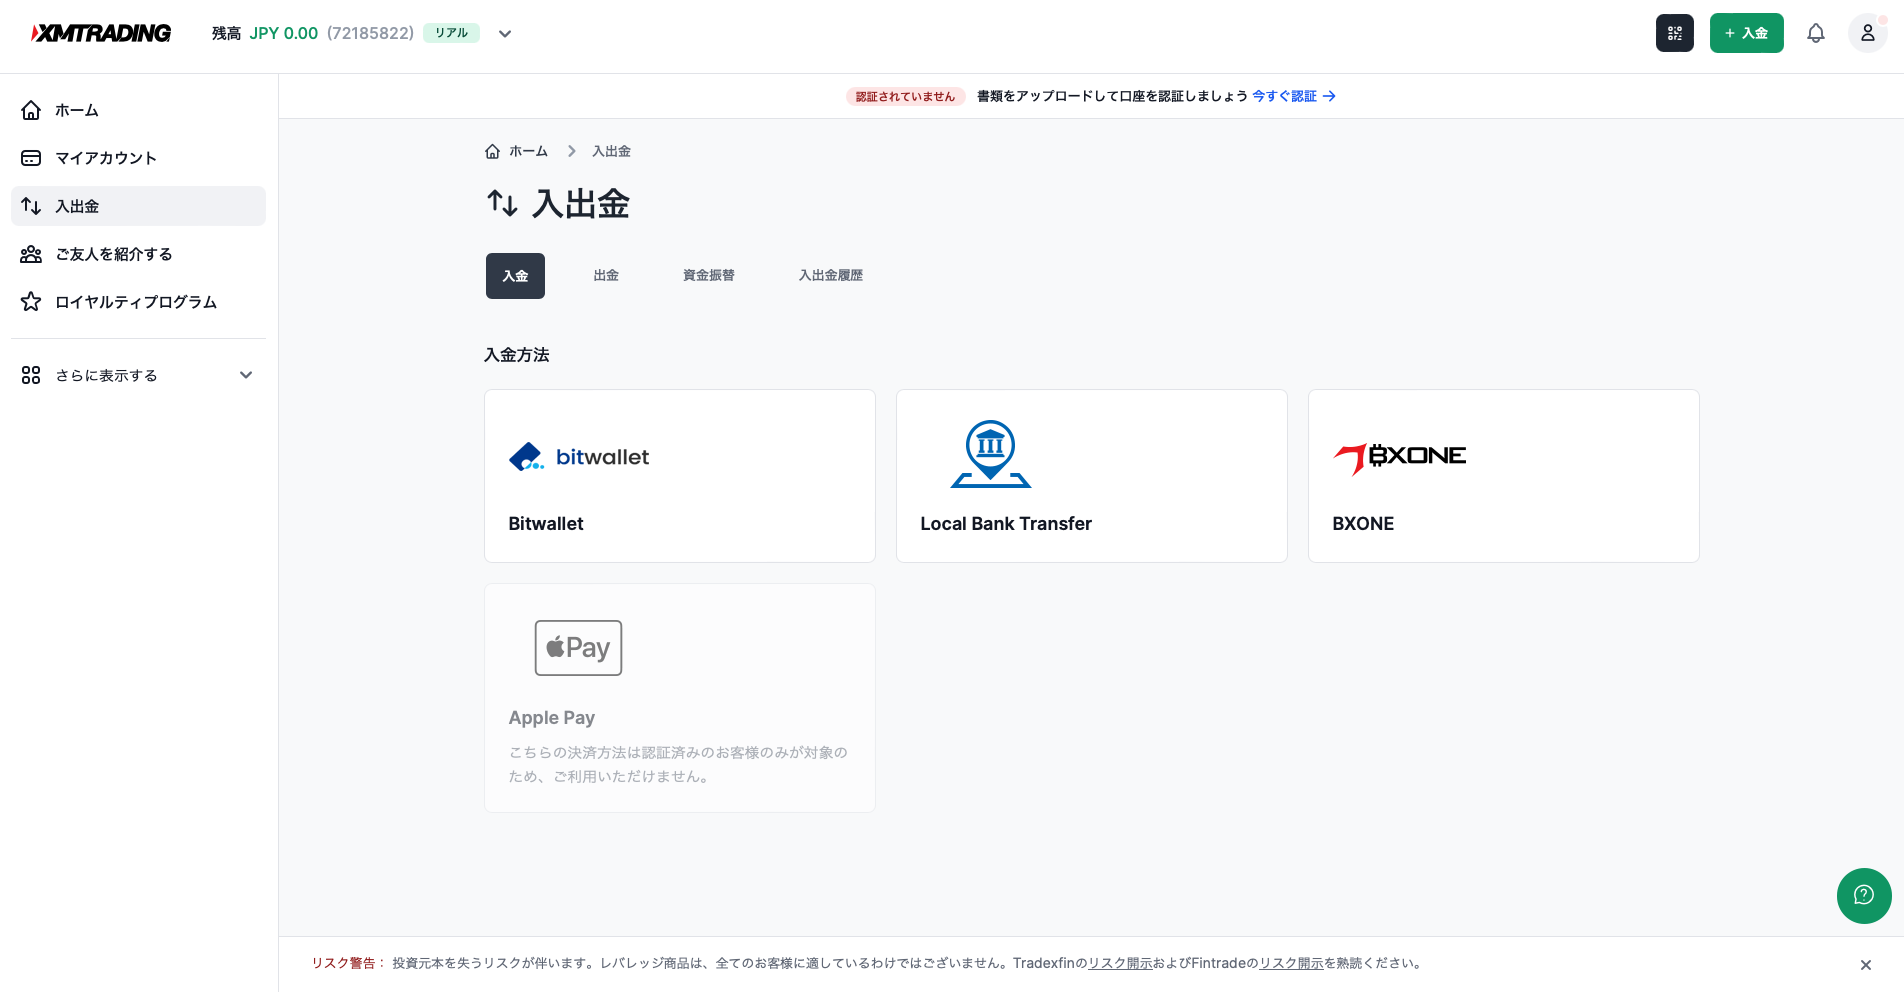
Task: Click the XMTrading logo
Action: coord(101,33)
